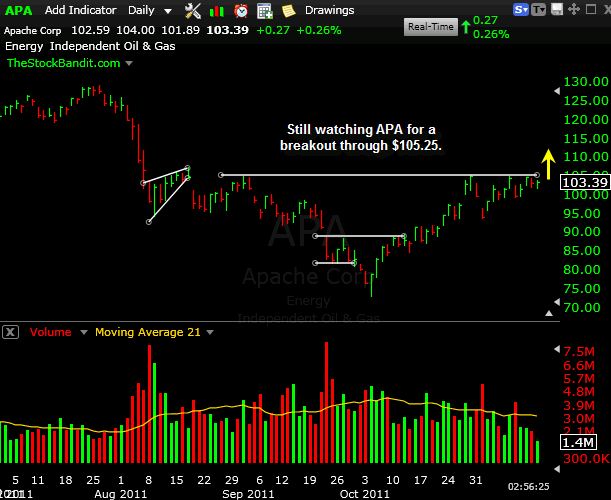Click the ruler drawing tool icon

click(x=217, y=11)
